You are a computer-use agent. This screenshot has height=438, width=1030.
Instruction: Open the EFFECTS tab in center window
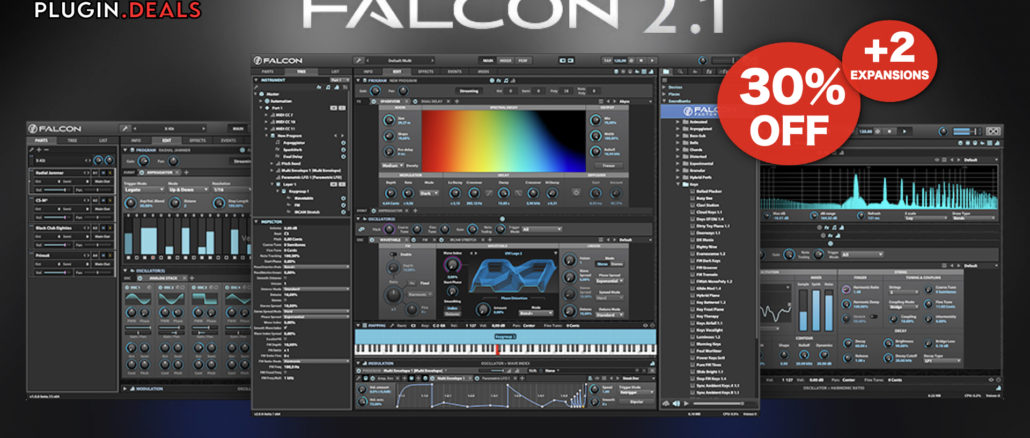point(426,72)
